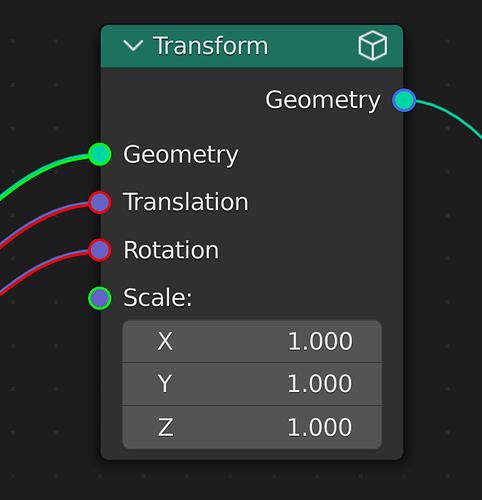Select the Scale X value field

(252, 342)
